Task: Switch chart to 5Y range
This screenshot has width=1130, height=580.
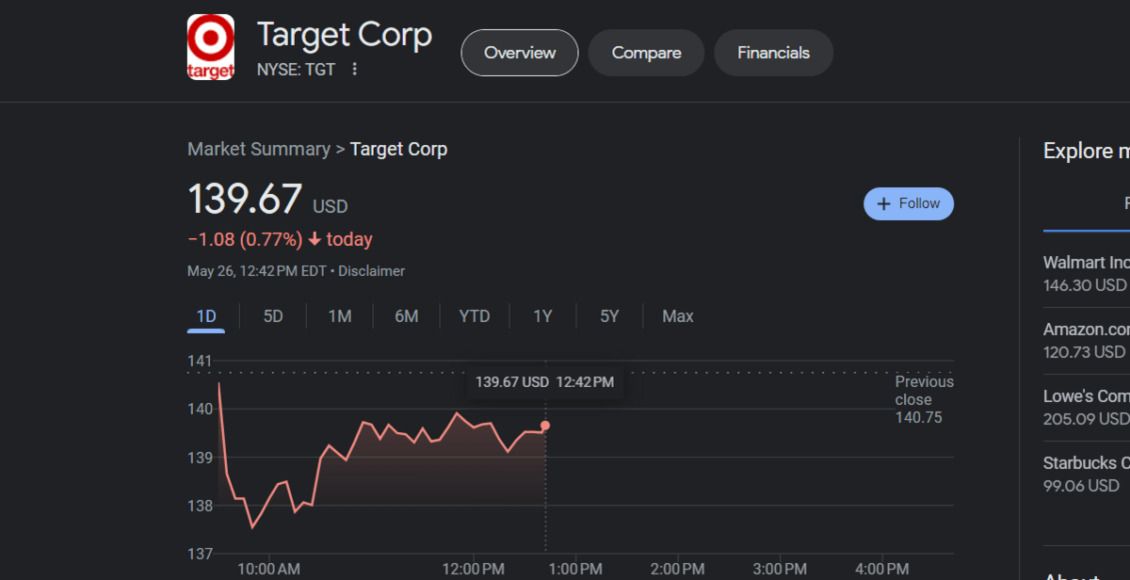Action: pyautogui.click(x=609, y=316)
